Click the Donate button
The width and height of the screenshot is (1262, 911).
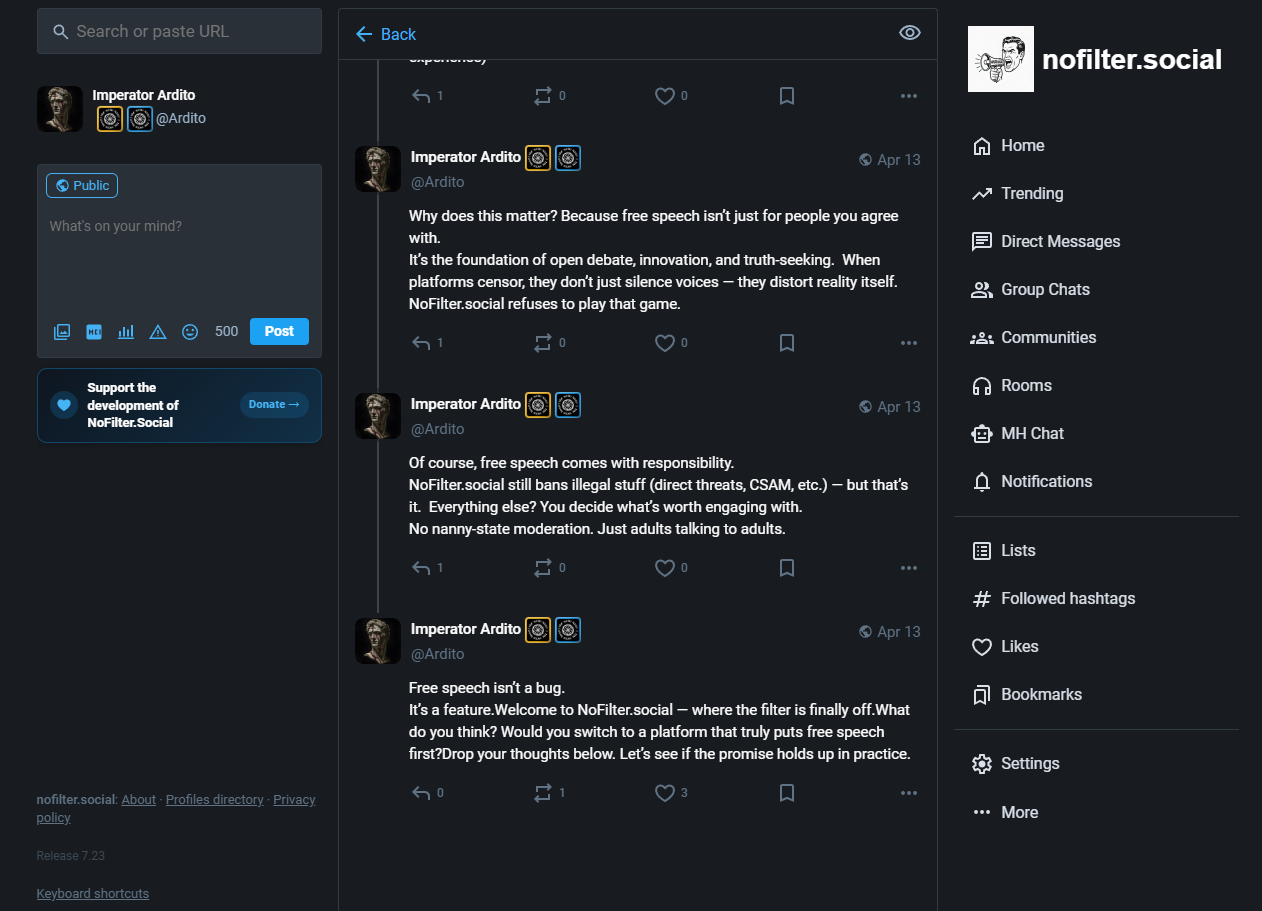click(274, 404)
